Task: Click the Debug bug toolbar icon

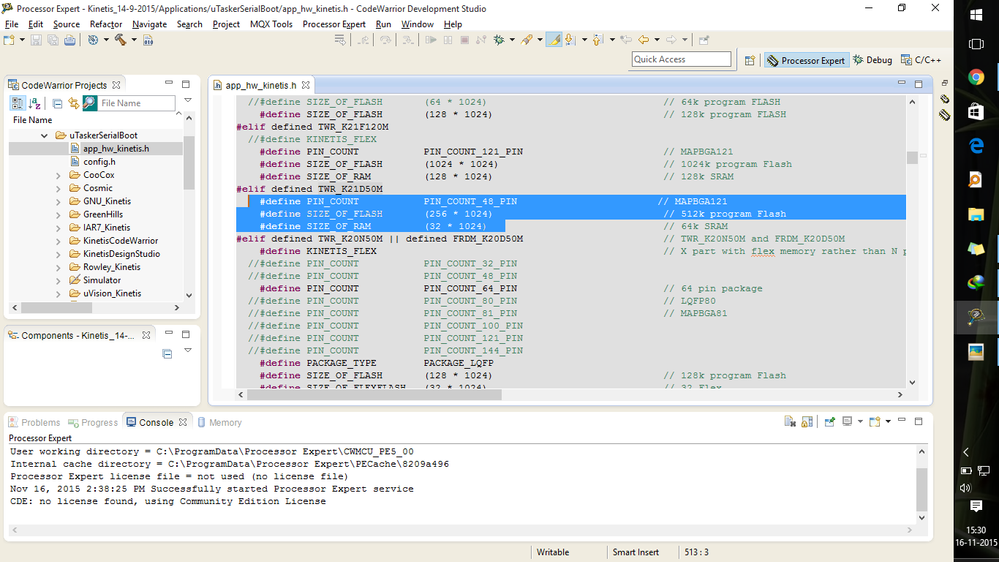Action: pos(499,40)
